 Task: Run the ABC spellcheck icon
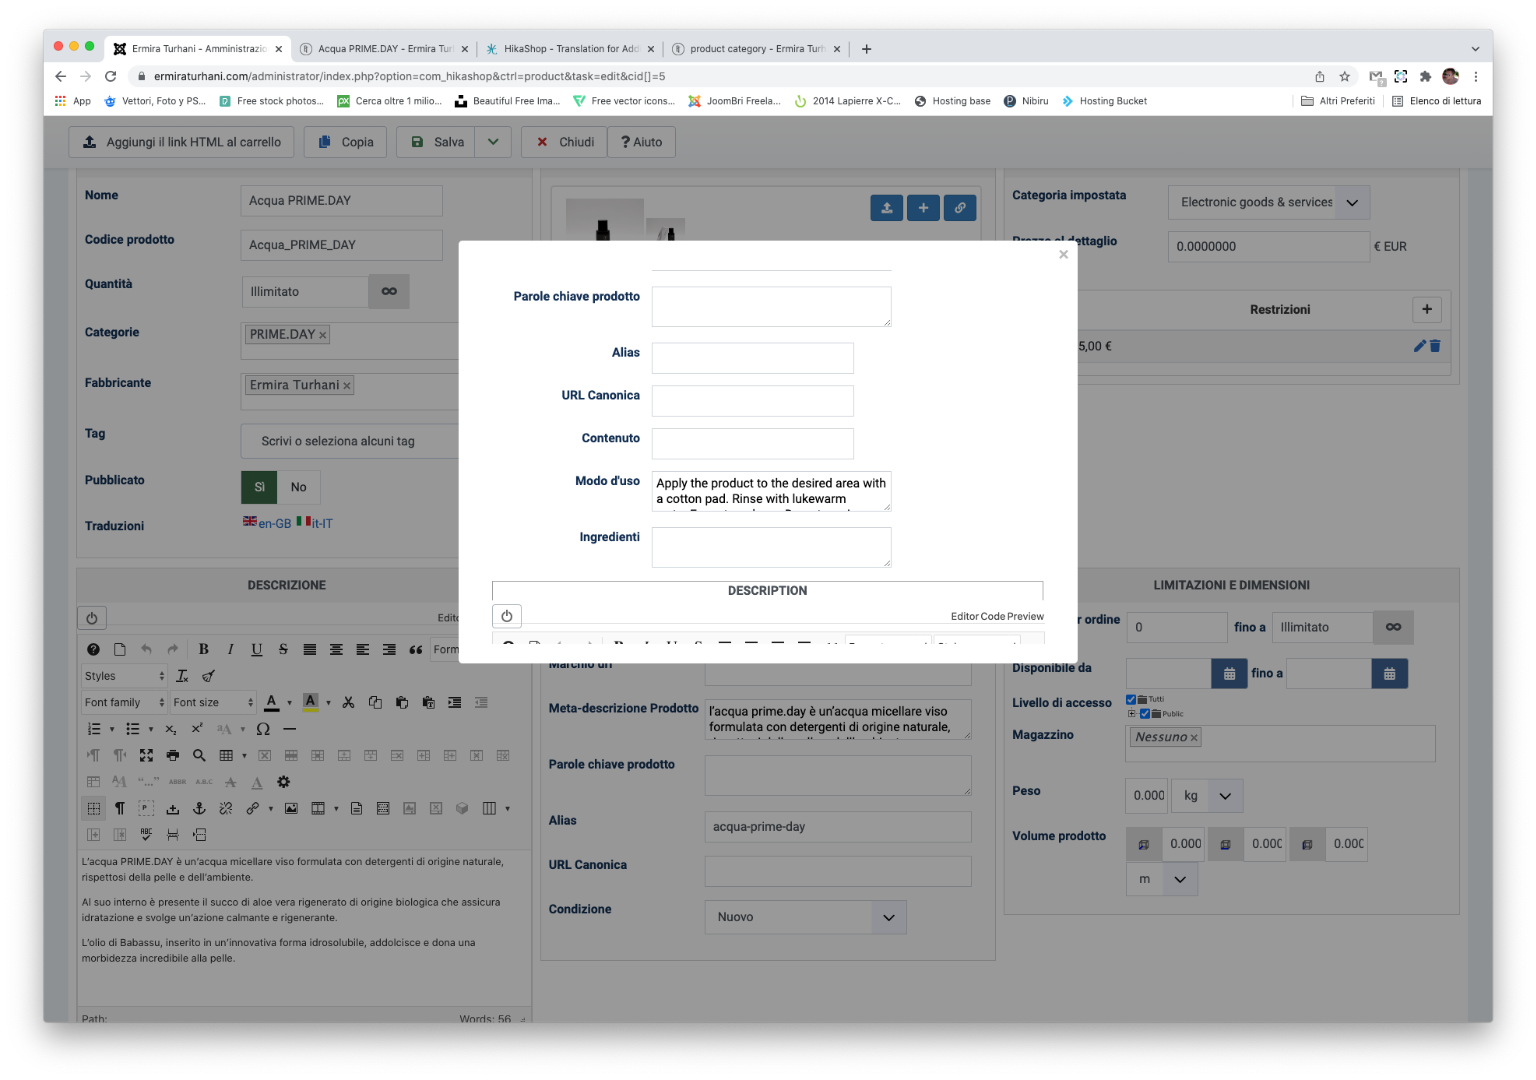146,834
